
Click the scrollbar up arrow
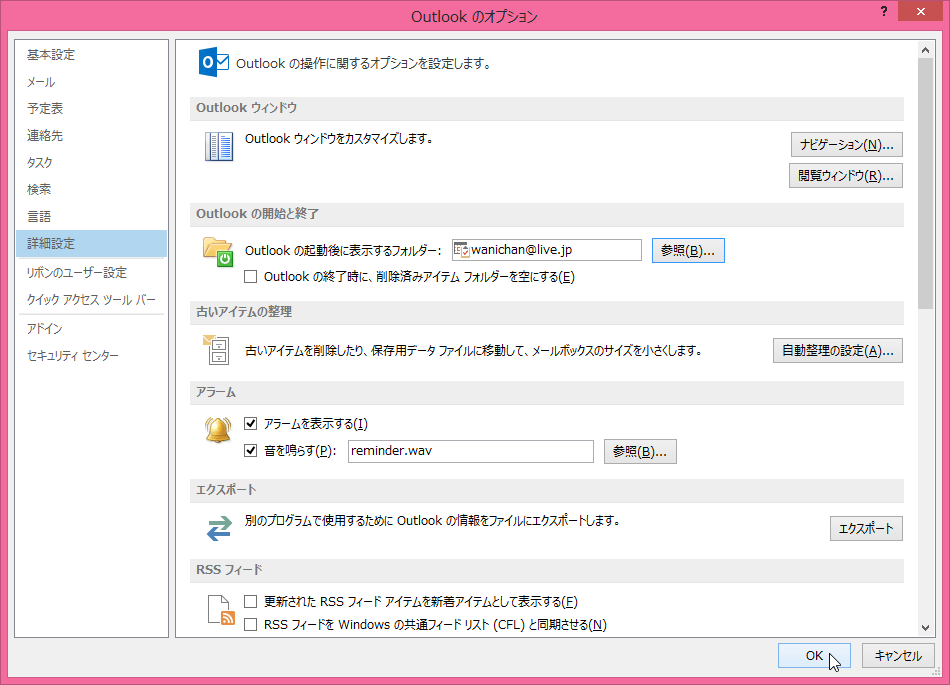click(x=925, y=50)
